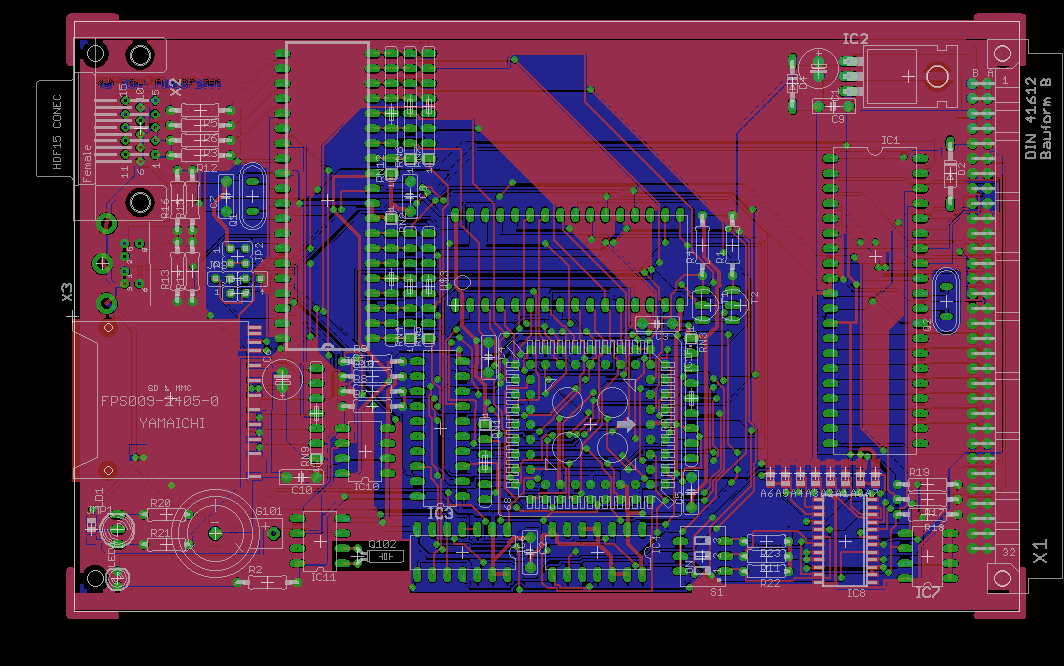The height and width of the screenshot is (666, 1064).
Task: Click the IC11 chip footprint
Action: click(322, 543)
